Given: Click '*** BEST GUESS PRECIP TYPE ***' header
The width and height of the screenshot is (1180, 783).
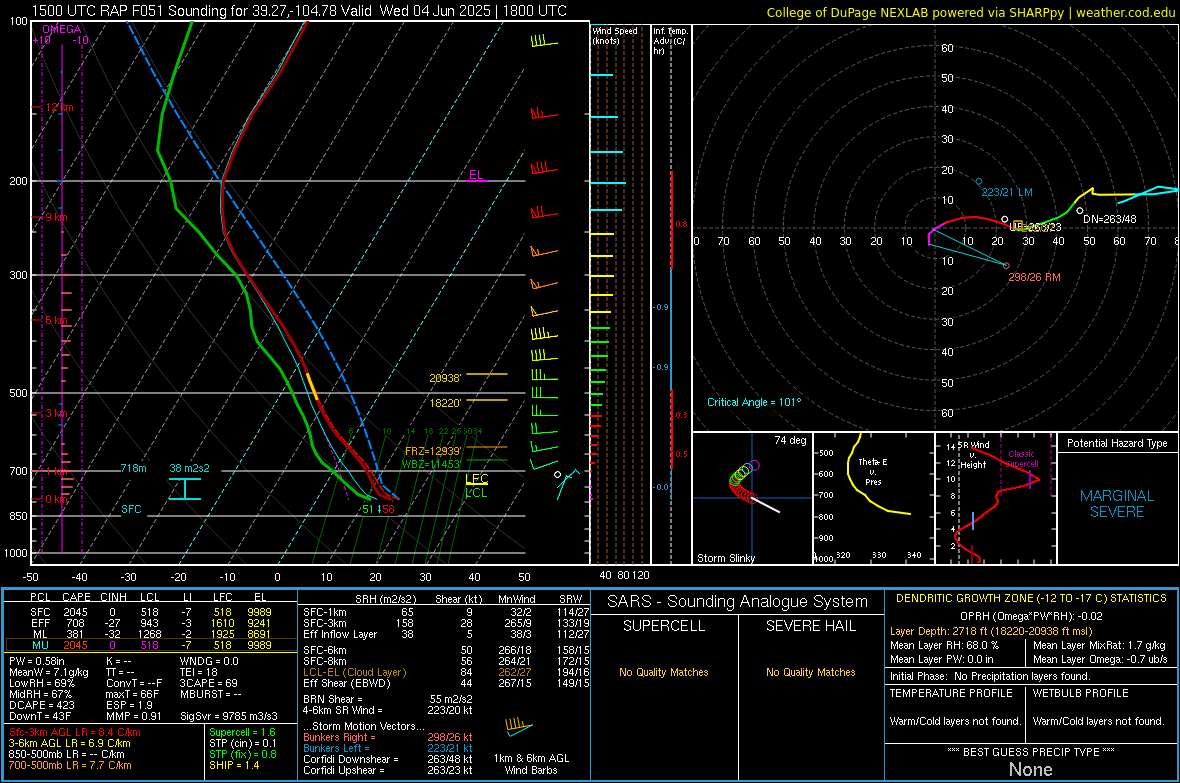Looking at the screenshot, I should (1030, 751).
